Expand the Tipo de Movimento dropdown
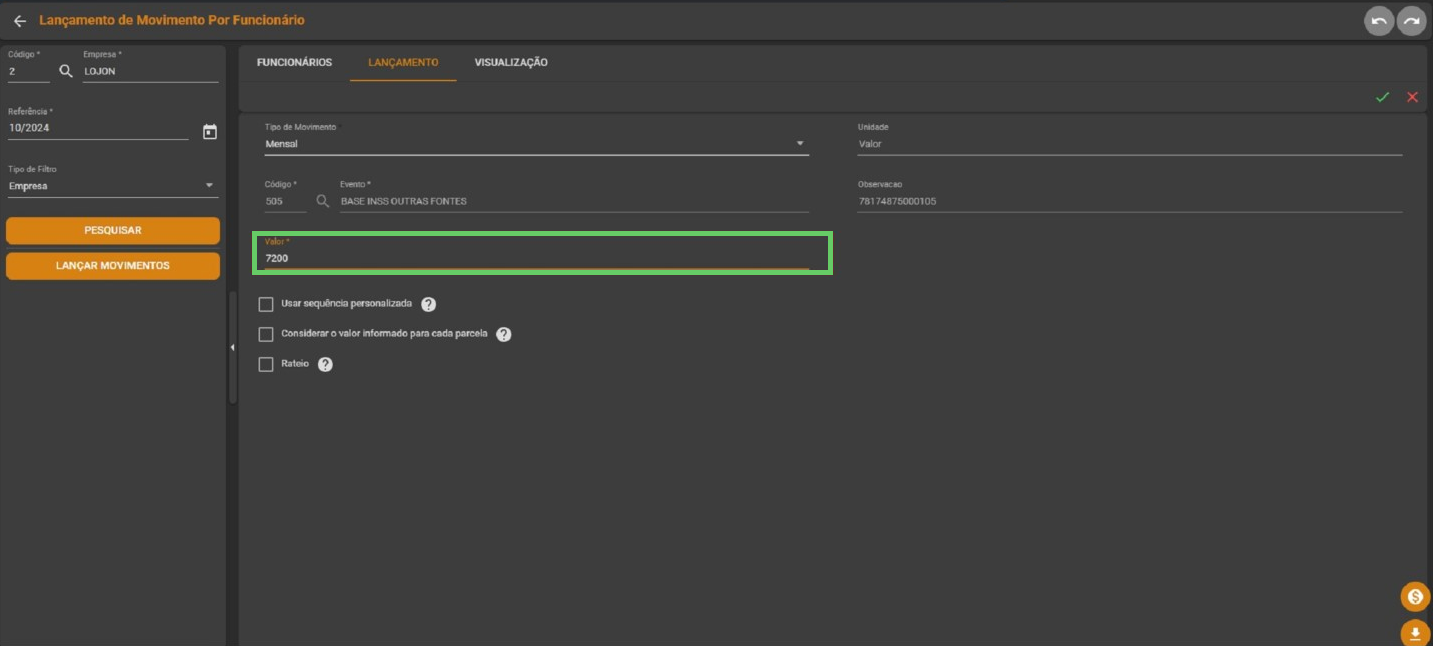 tap(536, 144)
